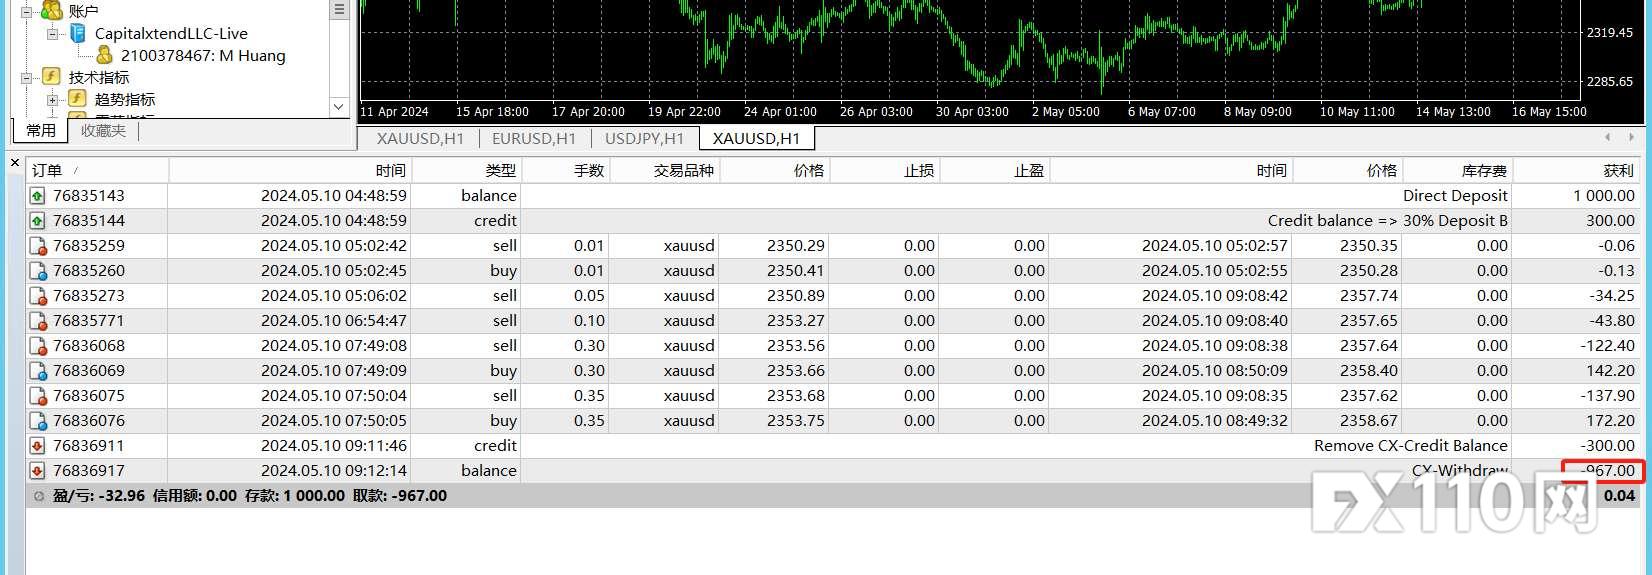Click the buy order icon for 76836069
Image resolution: width=1652 pixels, height=575 pixels.
[38, 371]
